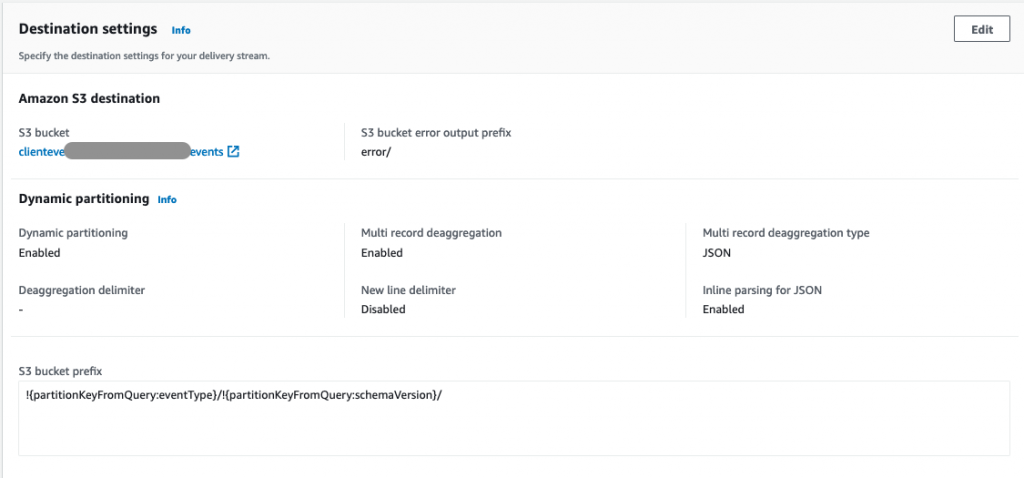
Task: Select the JSON deaggregation type value
Action: [x=716, y=253]
